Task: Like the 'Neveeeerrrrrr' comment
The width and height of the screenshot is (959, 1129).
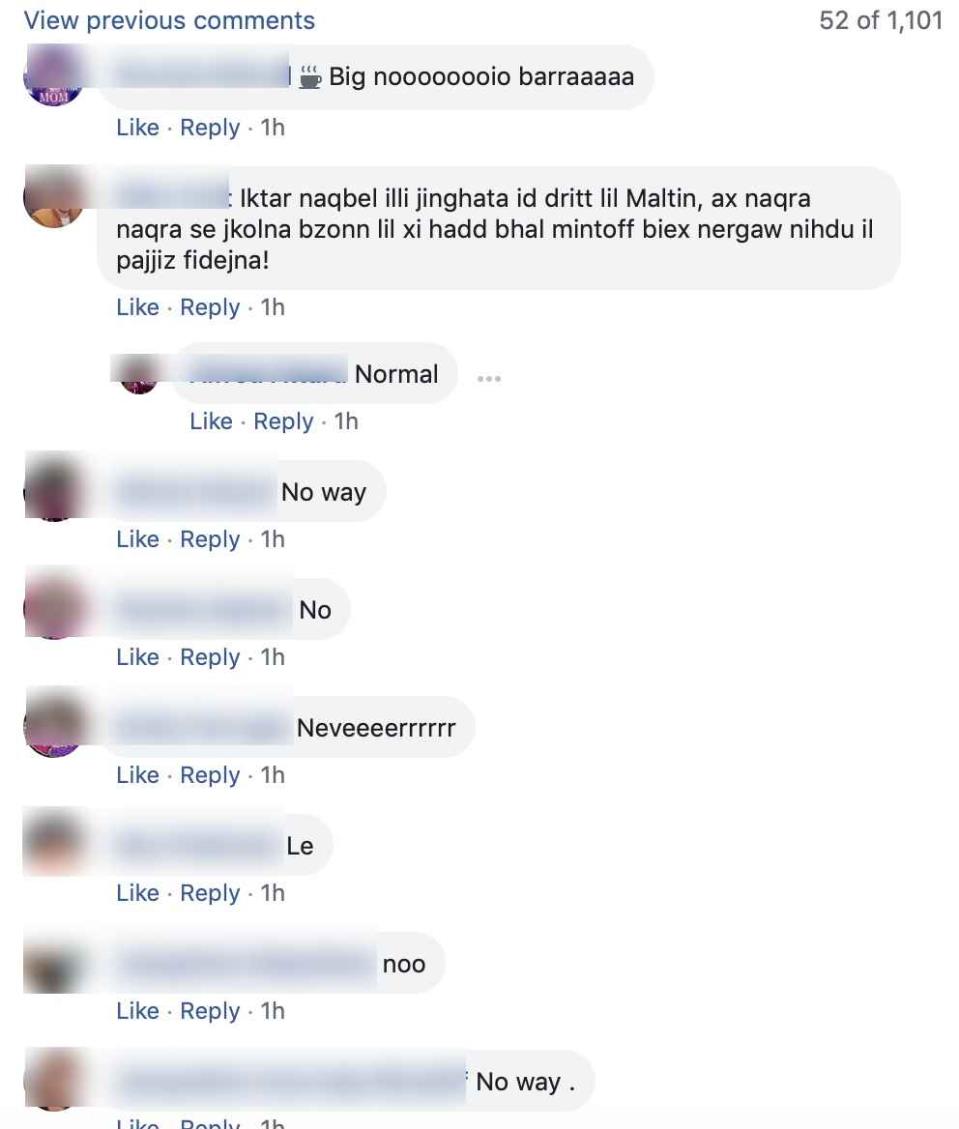Action: tap(138, 775)
